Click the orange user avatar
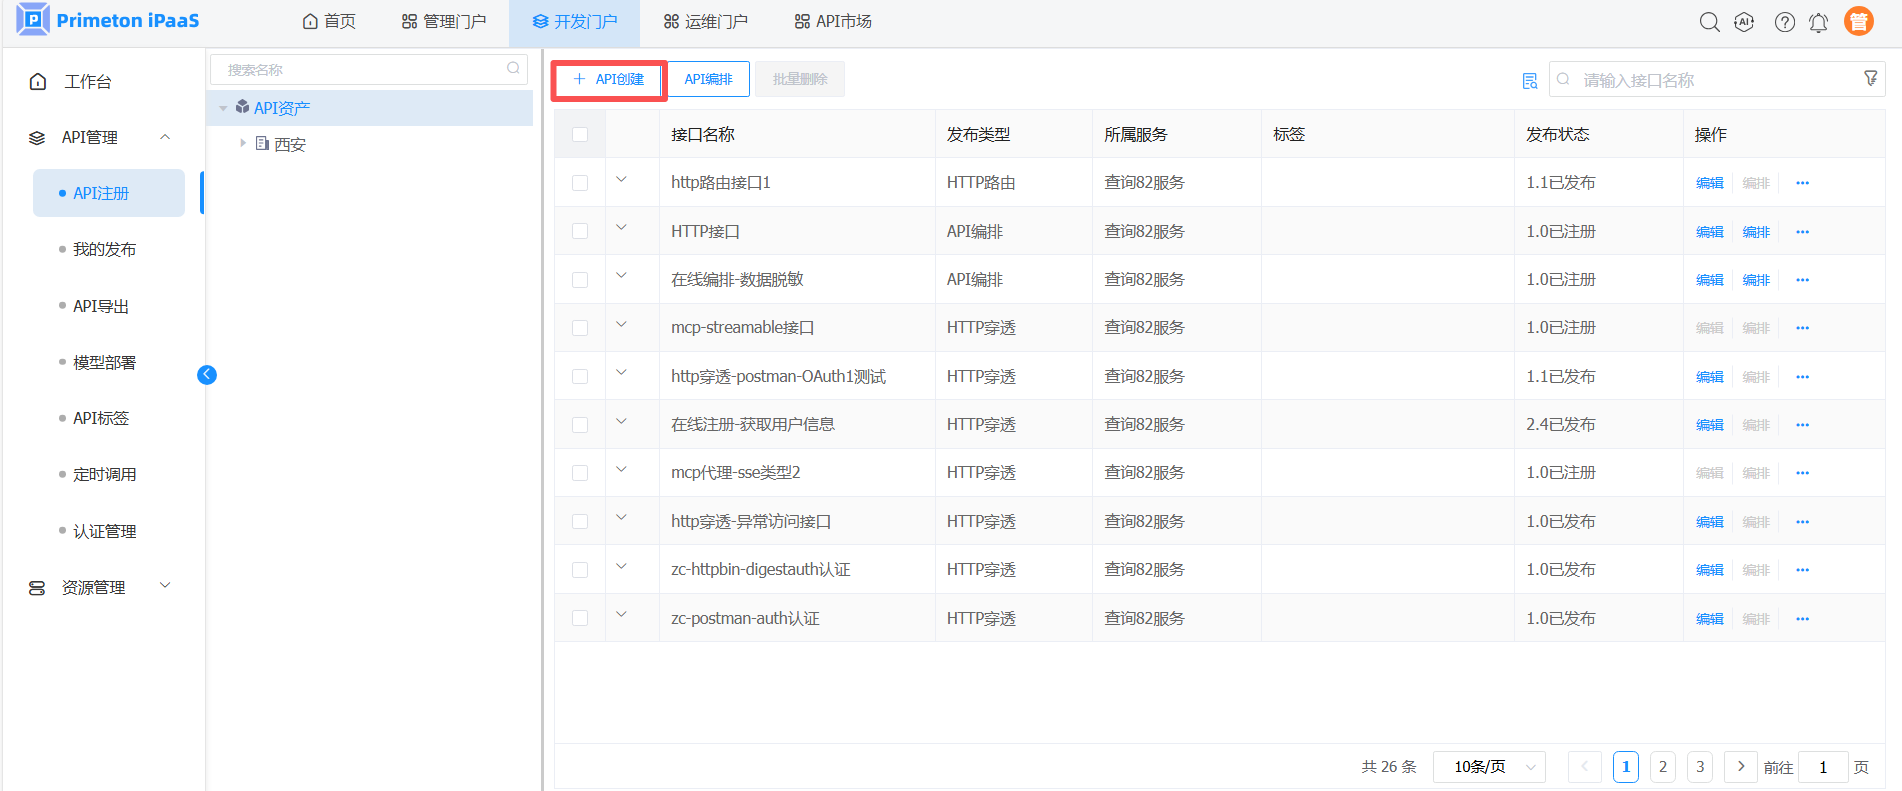The height and width of the screenshot is (791, 1902). [x=1858, y=21]
